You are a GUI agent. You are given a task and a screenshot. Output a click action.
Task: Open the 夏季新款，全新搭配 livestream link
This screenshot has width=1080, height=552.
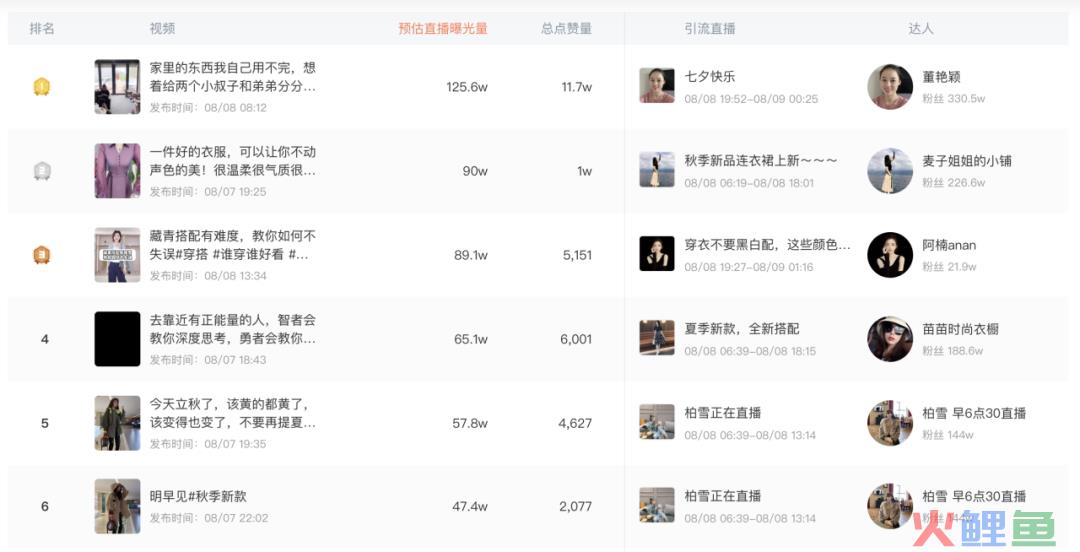[x=742, y=329]
